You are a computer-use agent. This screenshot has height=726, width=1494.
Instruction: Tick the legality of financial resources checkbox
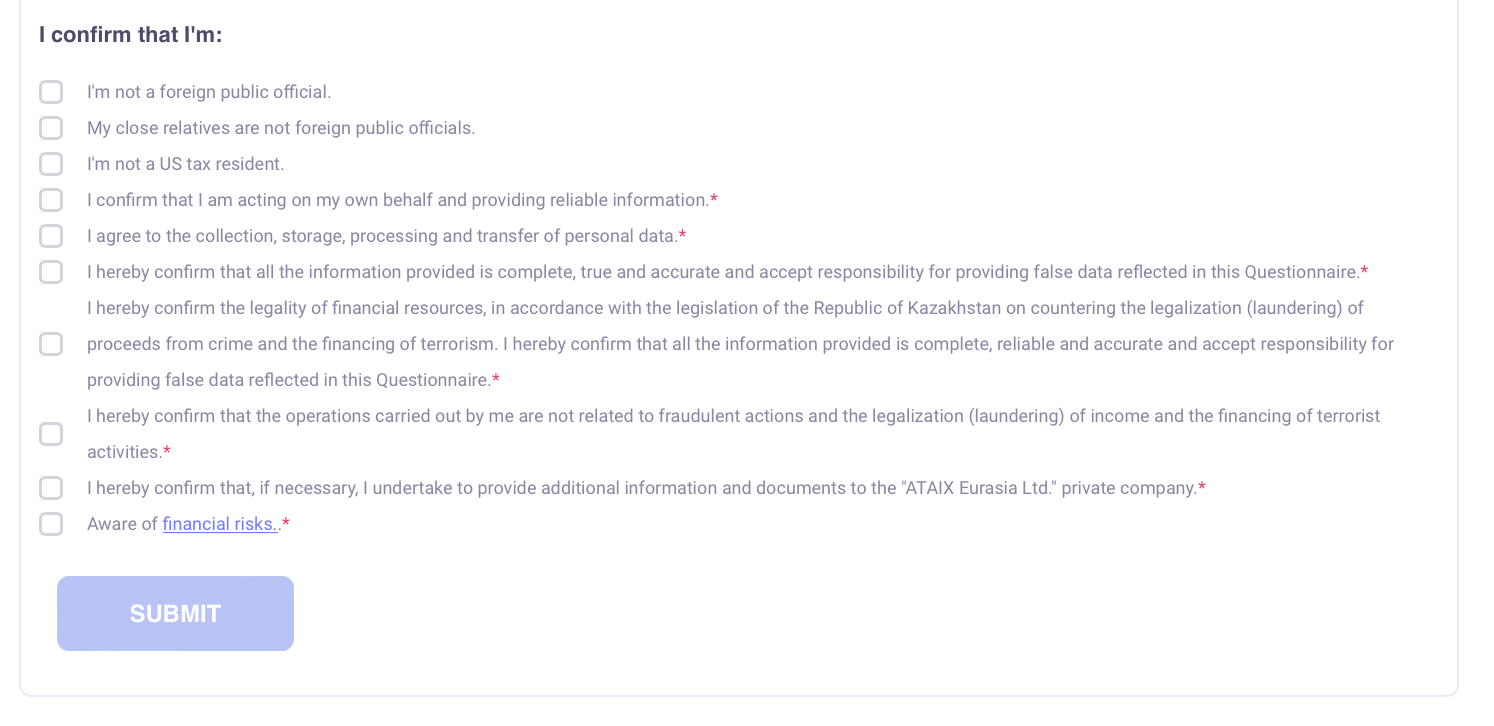tap(51, 344)
